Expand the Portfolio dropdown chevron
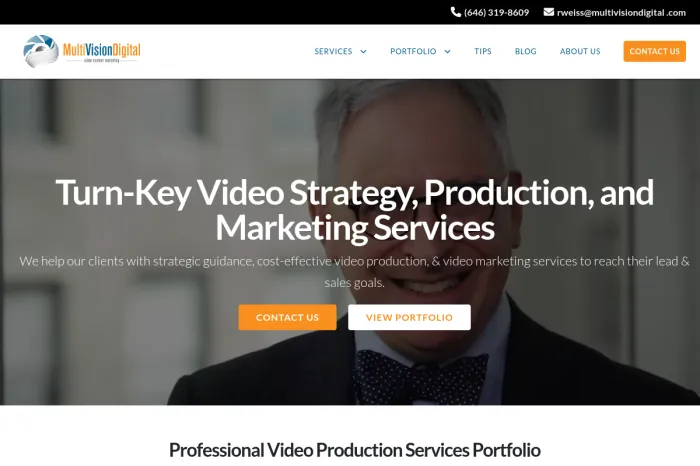The width and height of the screenshot is (700, 466). (447, 51)
